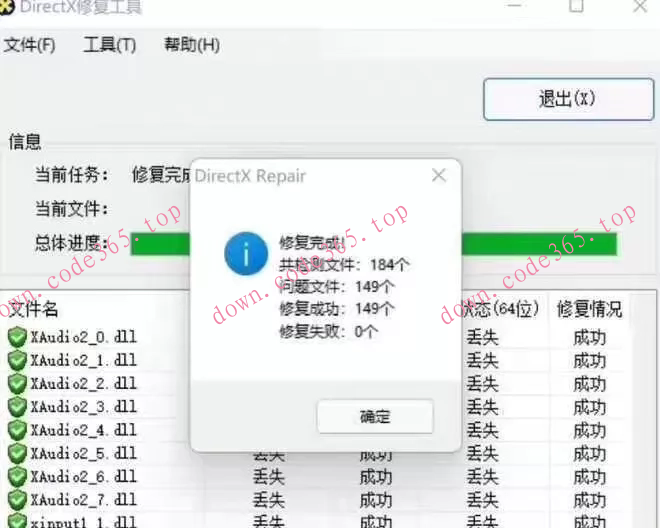Click the 当前文件 label
The image size is (660, 528).
click(x=71, y=209)
